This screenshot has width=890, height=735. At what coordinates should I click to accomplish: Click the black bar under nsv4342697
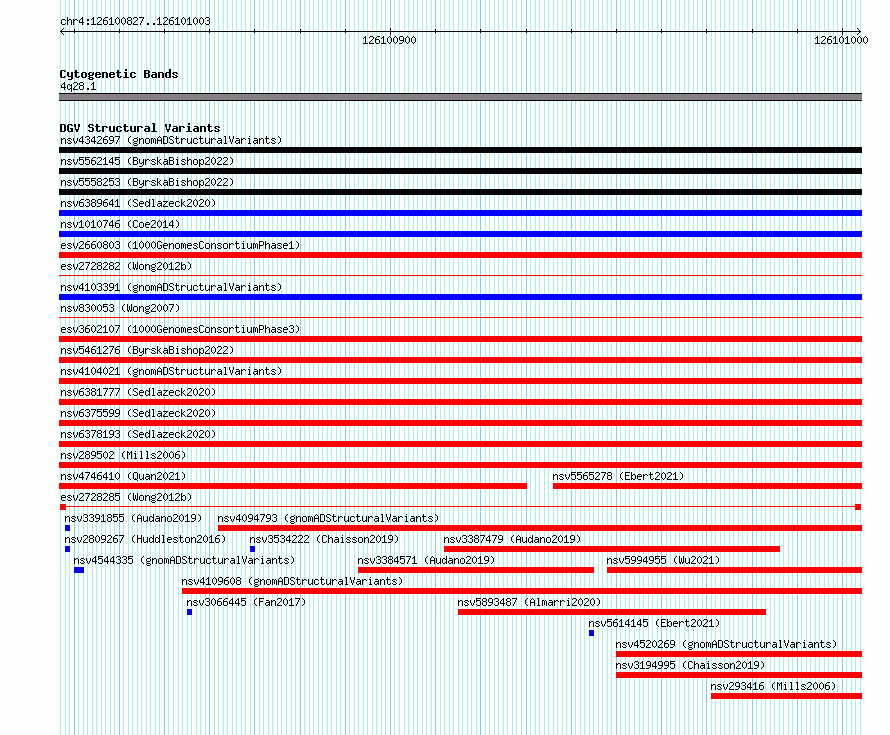tap(460, 150)
